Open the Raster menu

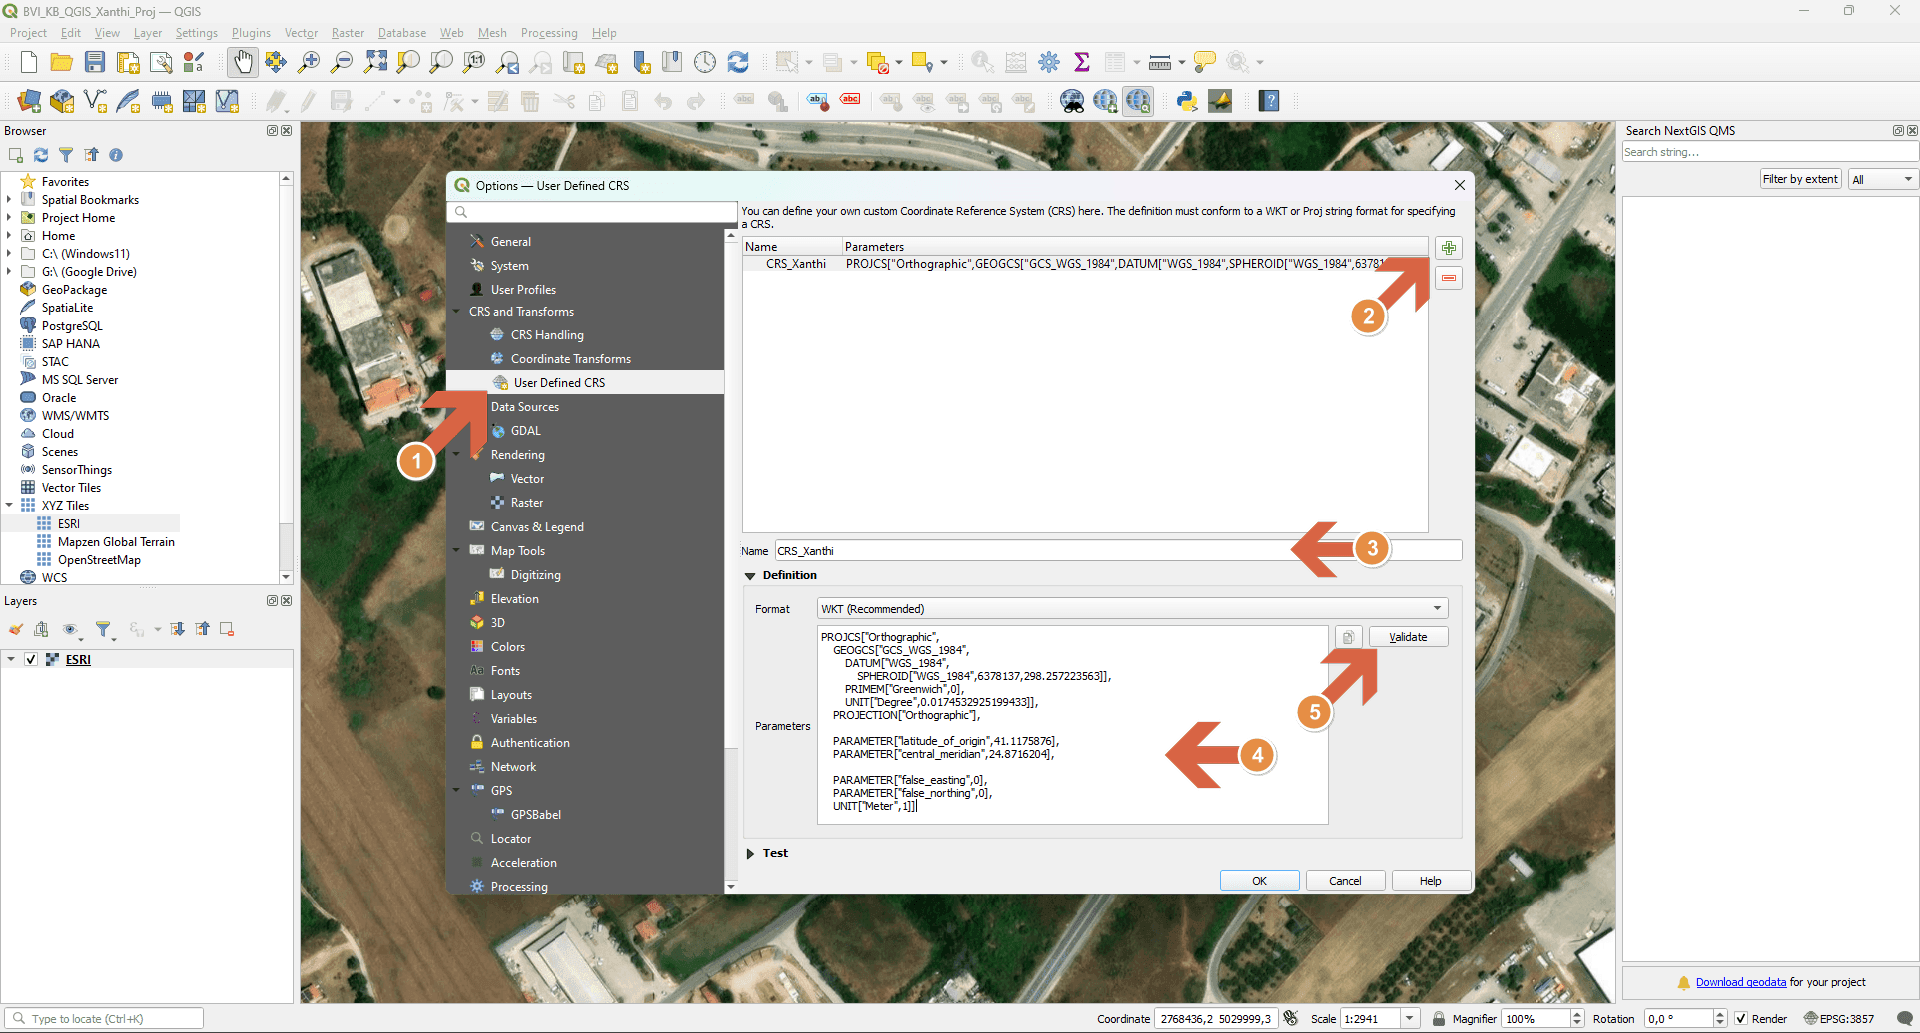pyautogui.click(x=348, y=33)
